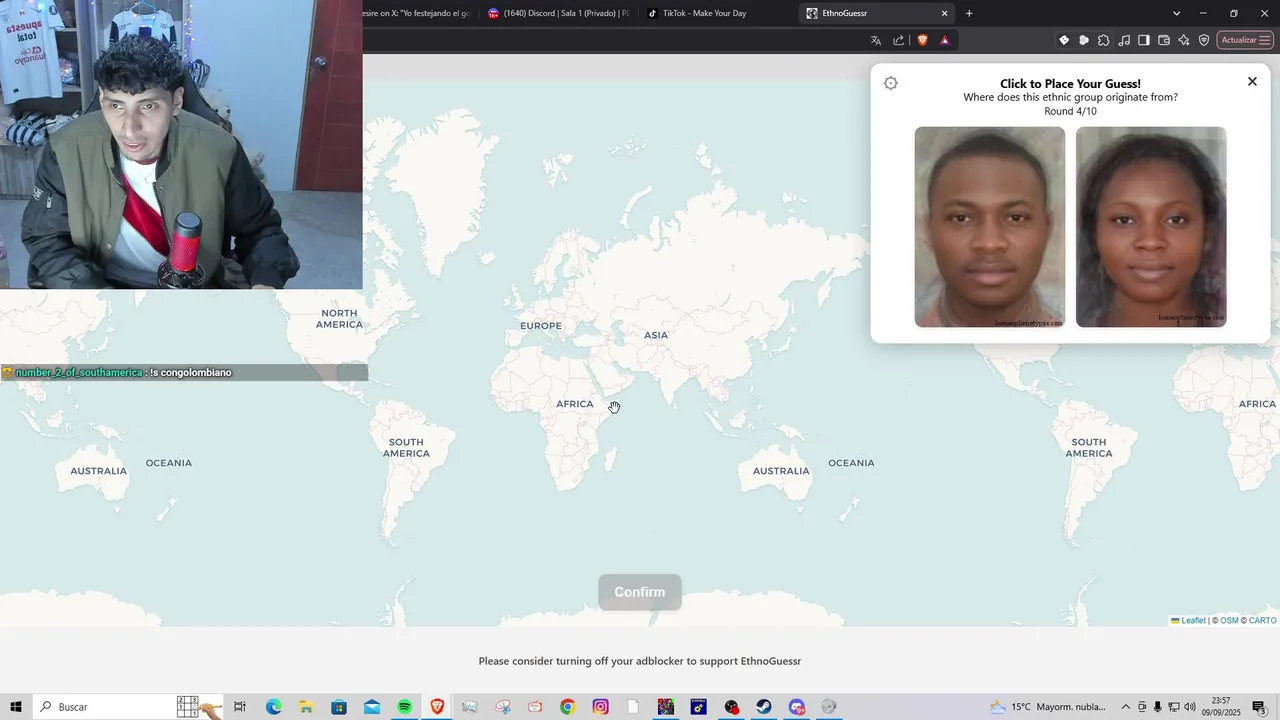Image resolution: width=1280 pixels, height=720 pixels.
Task: Show hidden system tray icons
Action: coord(1125,707)
